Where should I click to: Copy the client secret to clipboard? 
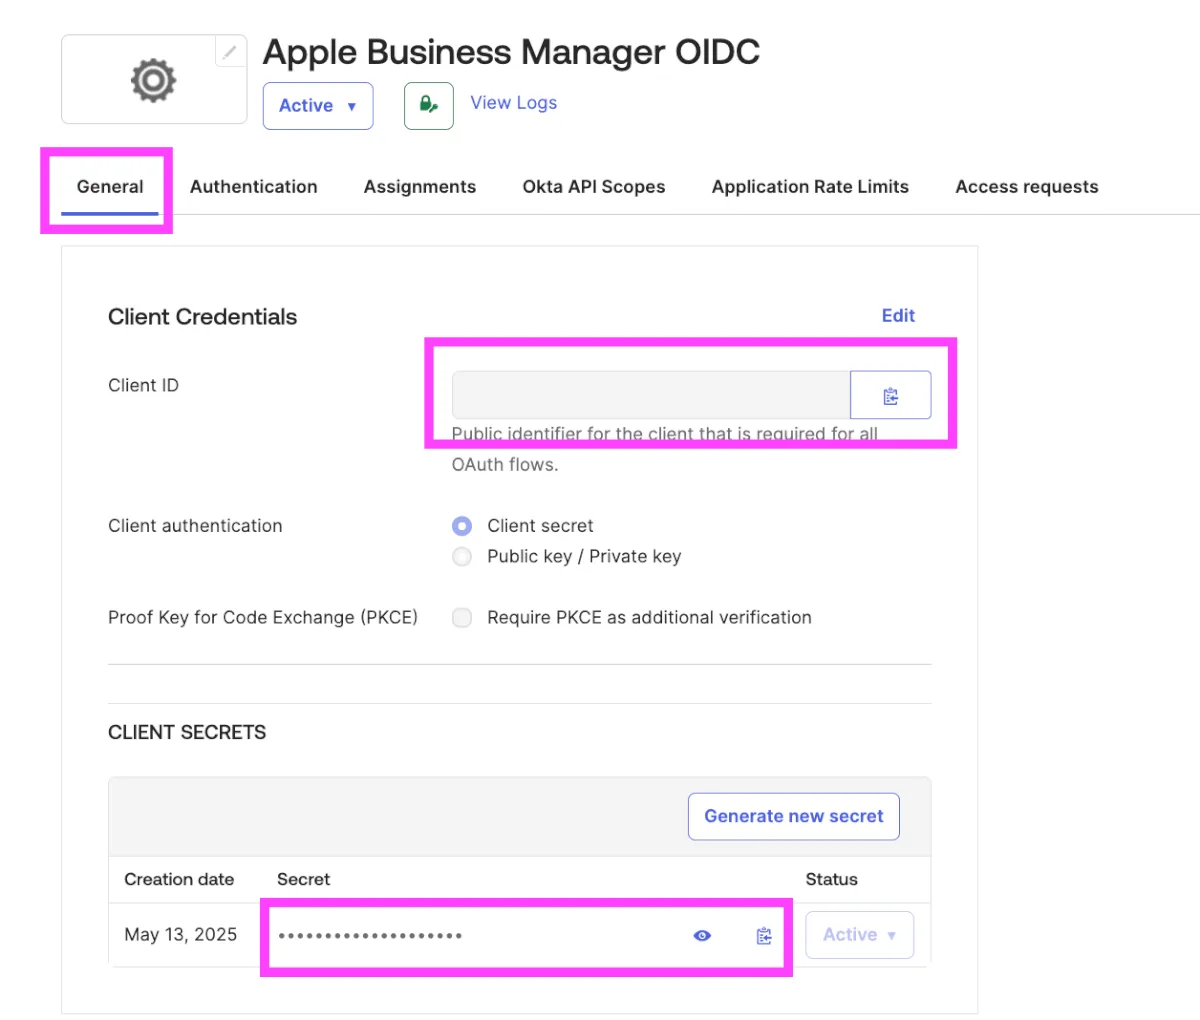(x=764, y=936)
